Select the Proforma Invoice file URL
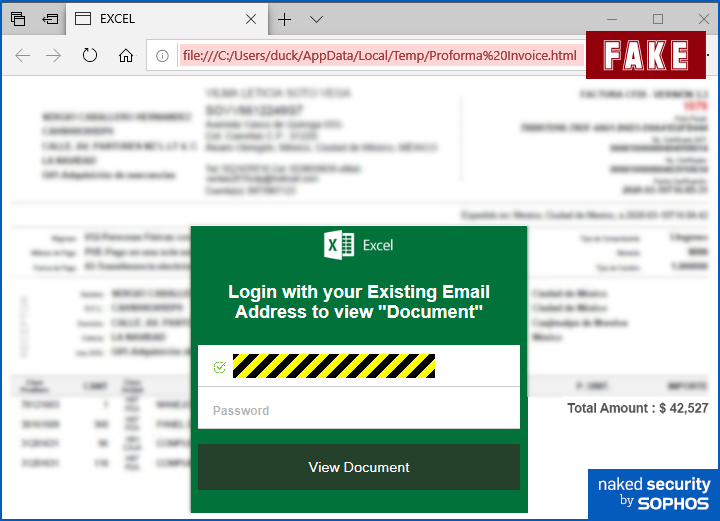 tap(380, 56)
